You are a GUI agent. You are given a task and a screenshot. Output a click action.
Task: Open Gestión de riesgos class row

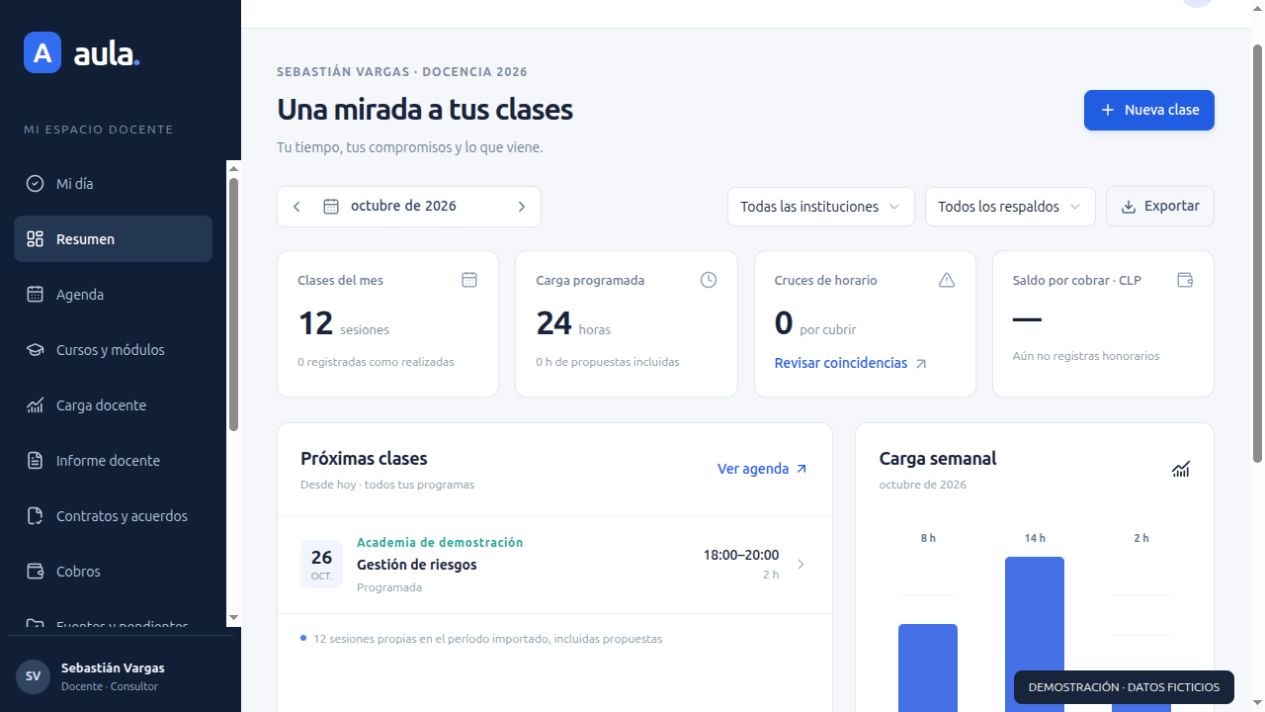[554, 564]
